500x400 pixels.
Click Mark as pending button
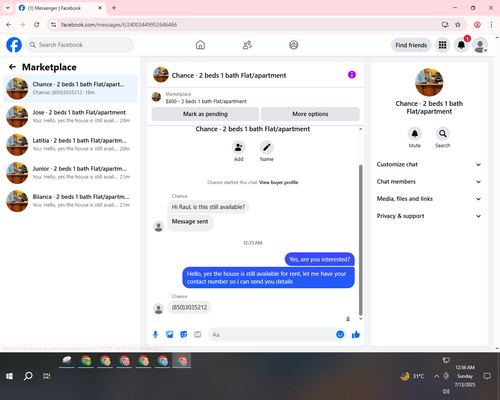click(205, 114)
